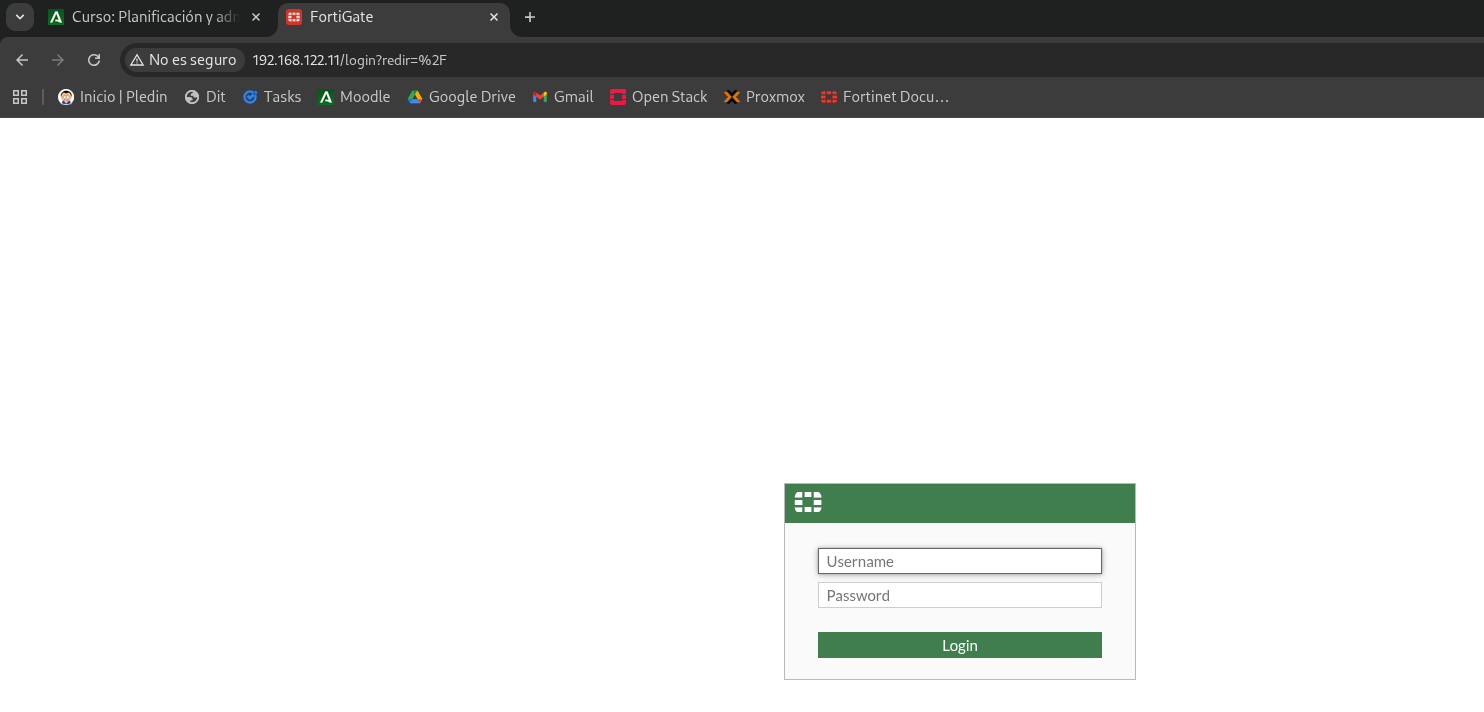Open the apps grid in bookmarks bar

pyautogui.click(x=20, y=97)
